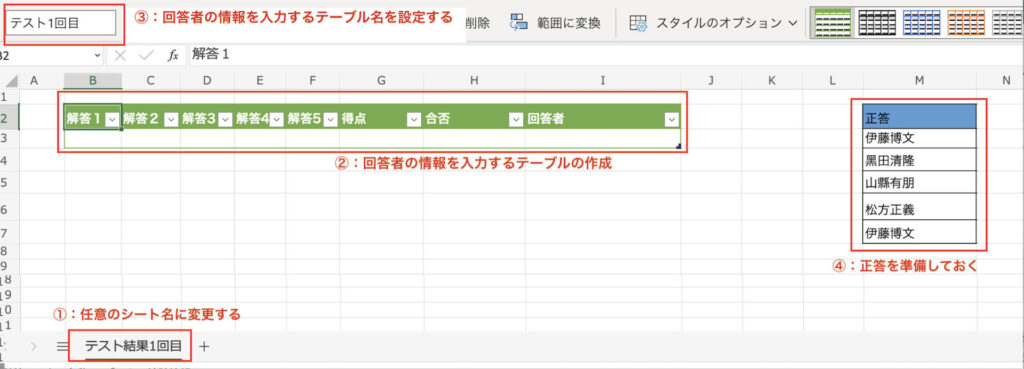This screenshot has width=1024, height=369.
Task: Open the 得点 filter dropdown
Action: (413, 119)
